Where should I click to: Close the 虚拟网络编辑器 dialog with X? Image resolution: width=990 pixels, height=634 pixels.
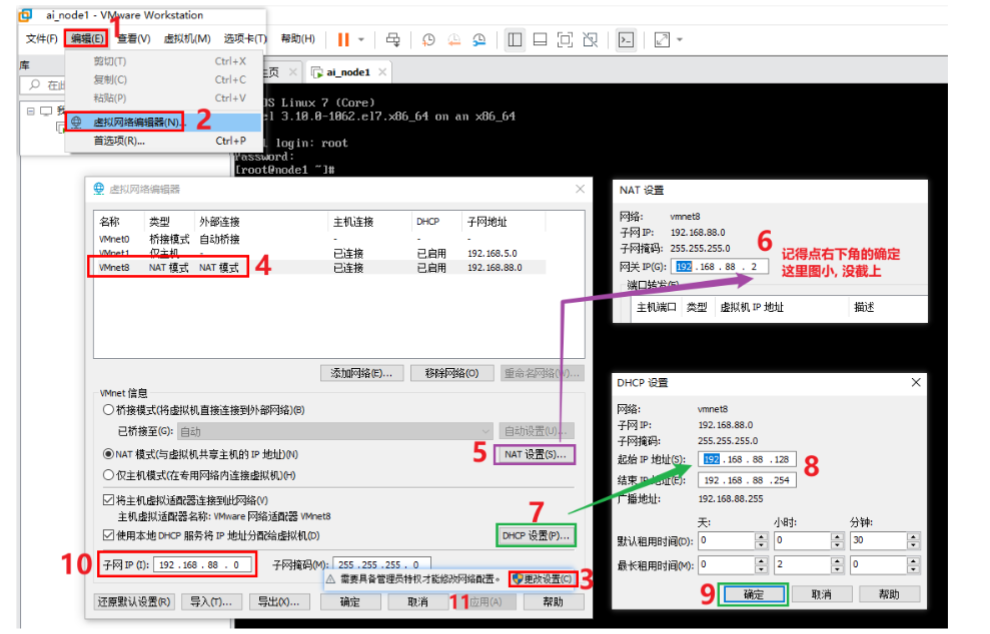coord(580,189)
